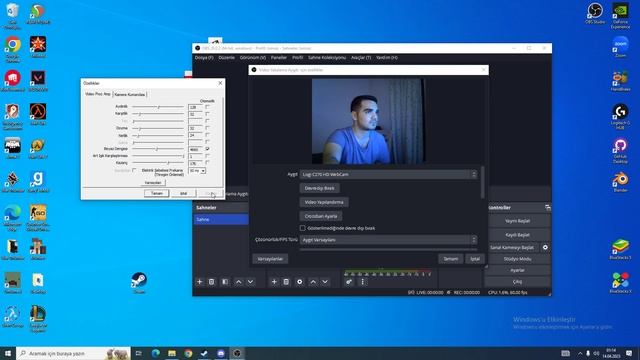Image resolution: width=640 pixels, height=360 pixels.
Task: Move scene down with the arrow icon
Action: pos(250,282)
